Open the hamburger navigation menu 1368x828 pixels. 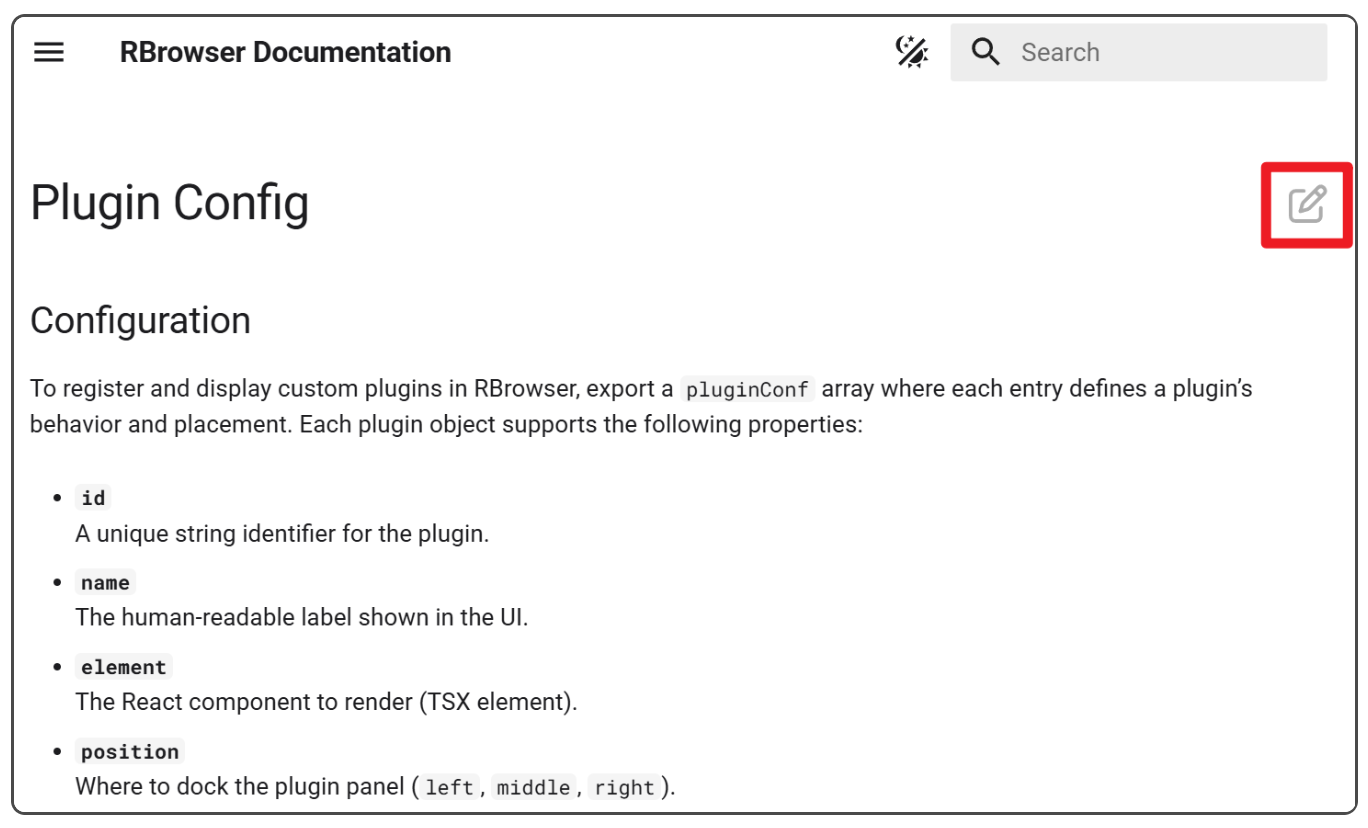click(x=49, y=52)
